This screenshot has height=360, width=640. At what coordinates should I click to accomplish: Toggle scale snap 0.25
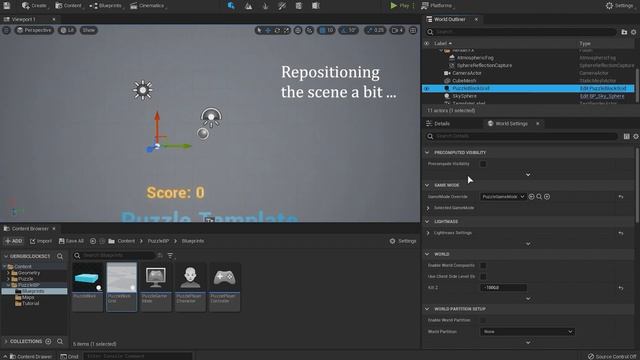375,30
